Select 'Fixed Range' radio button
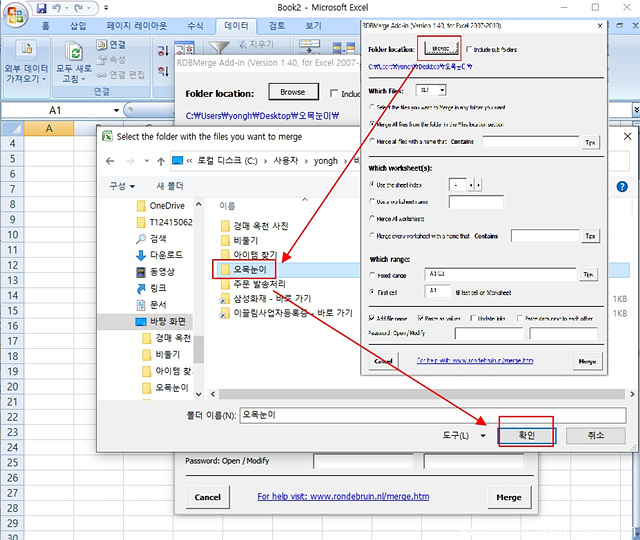The height and width of the screenshot is (540, 640). [372, 275]
